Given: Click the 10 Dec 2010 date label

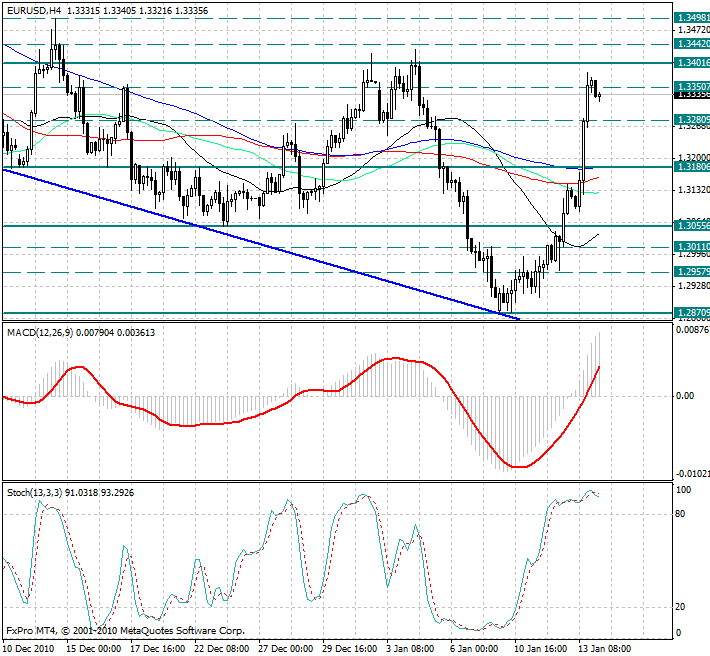Looking at the screenshot, I should click(29, 649).
